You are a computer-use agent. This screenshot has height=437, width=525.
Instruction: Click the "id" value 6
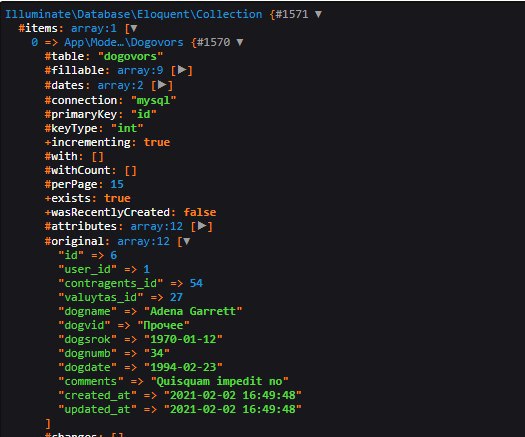point(114,255)
